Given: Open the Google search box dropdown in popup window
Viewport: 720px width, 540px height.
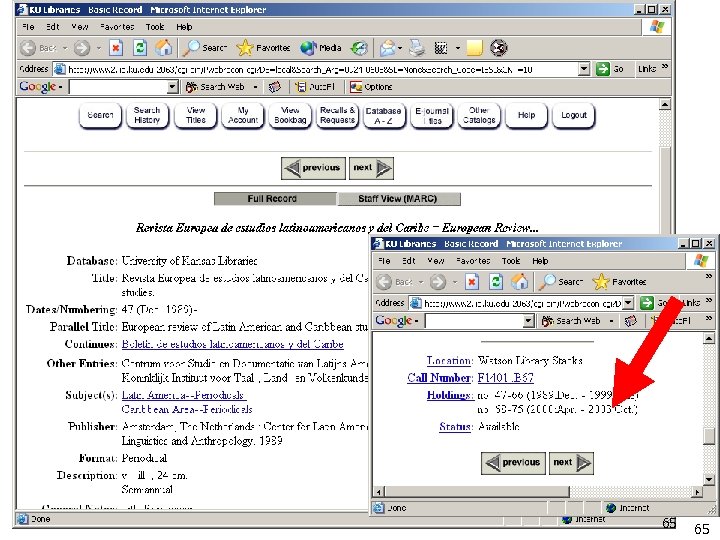Looking at the screenshot, I should [529, 321].
